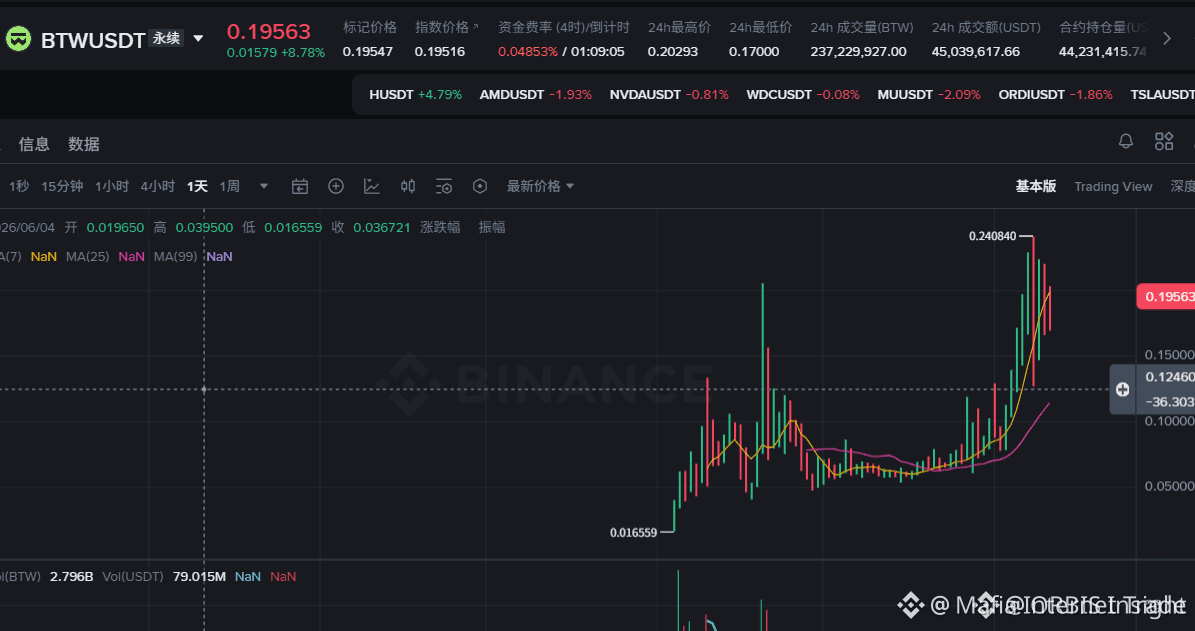Select the 15分钟 interval

point(62,186)
